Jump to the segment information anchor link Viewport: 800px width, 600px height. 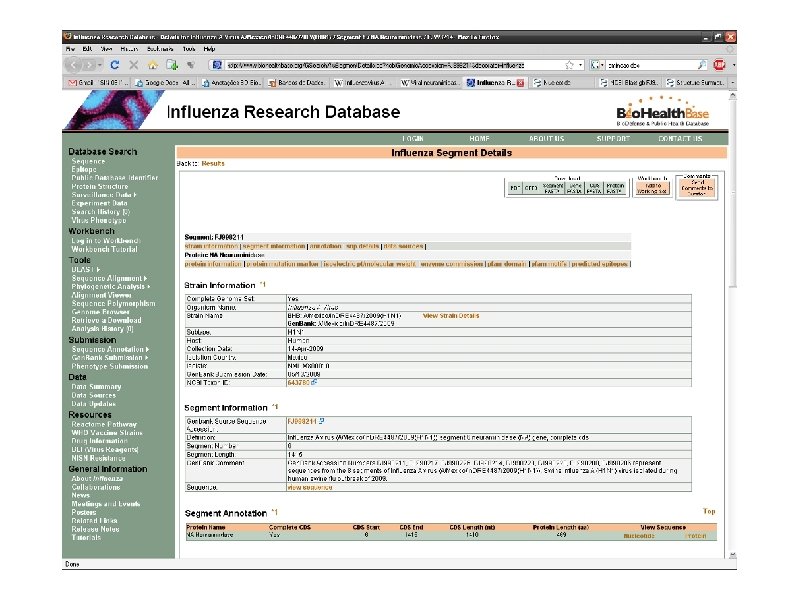[x=274, y=246]
